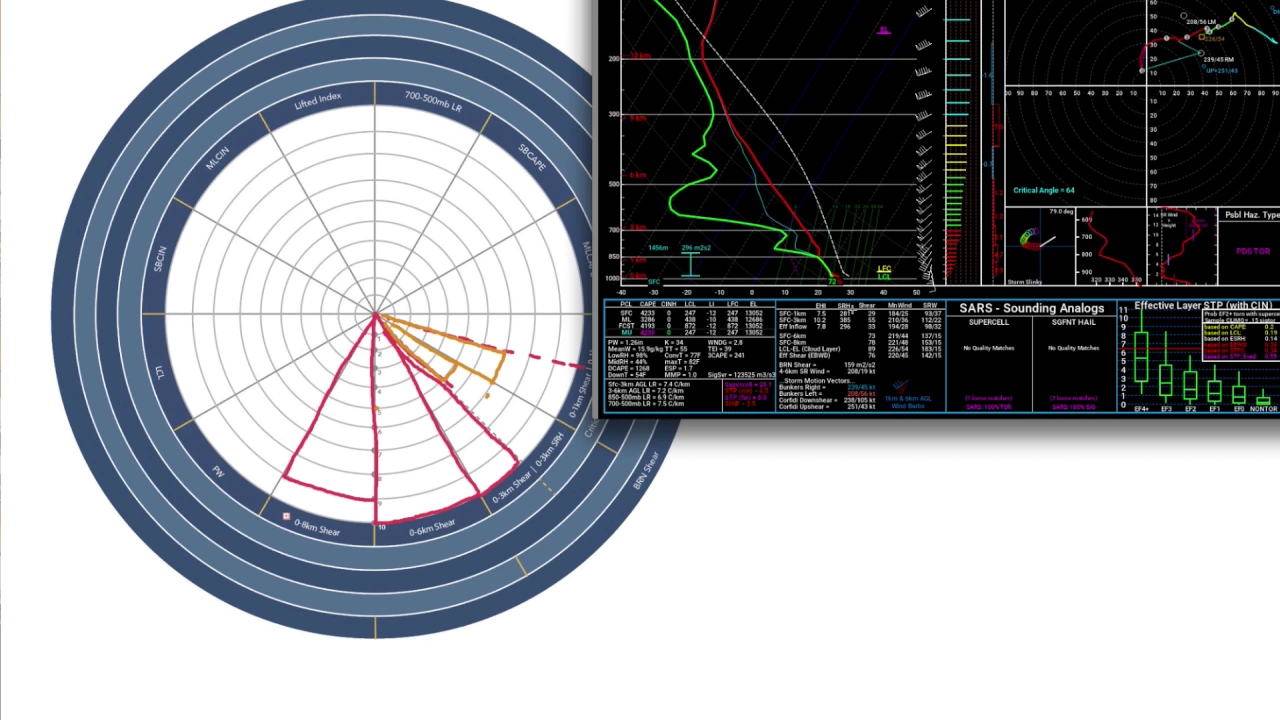Viewport: 1280px width, 720px height.
Task: Select the highlighted MU parcel row
Action: tap(692, 333)
